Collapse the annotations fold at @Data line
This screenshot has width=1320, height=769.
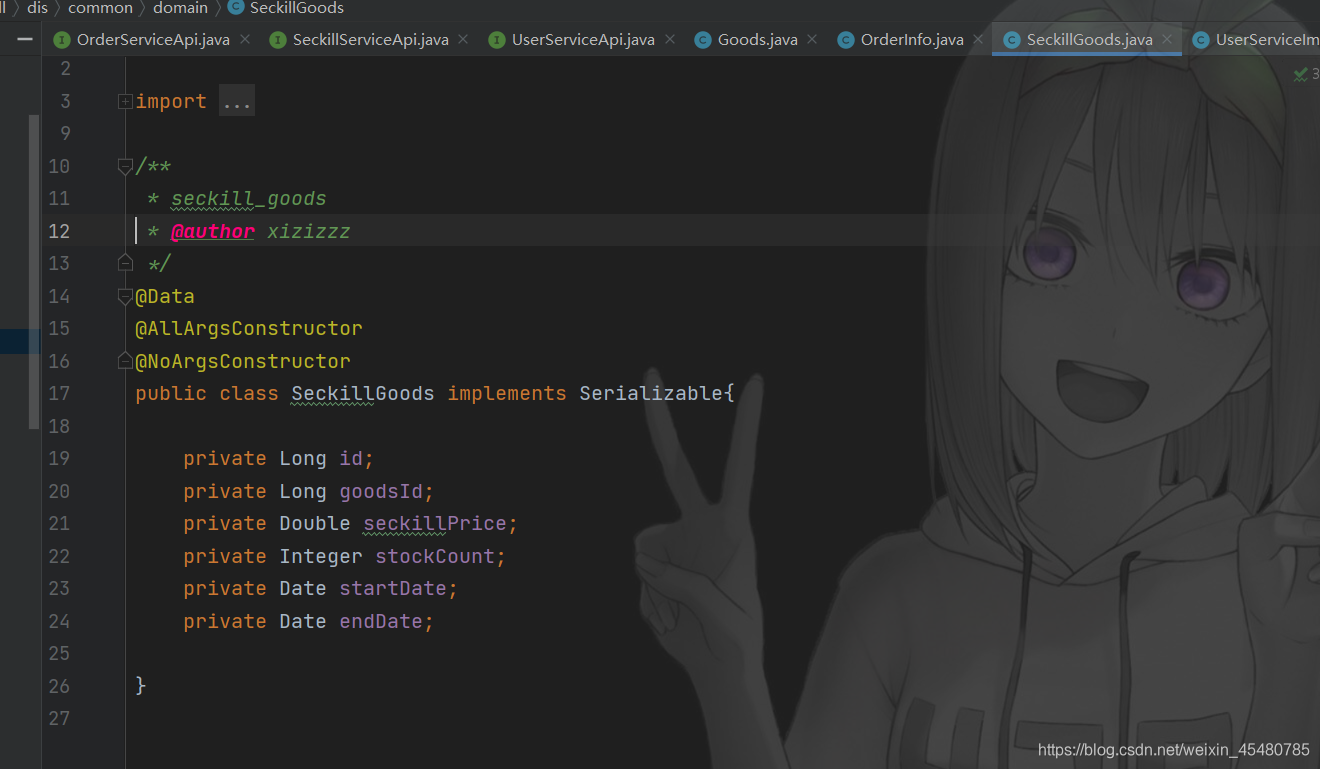125,296
